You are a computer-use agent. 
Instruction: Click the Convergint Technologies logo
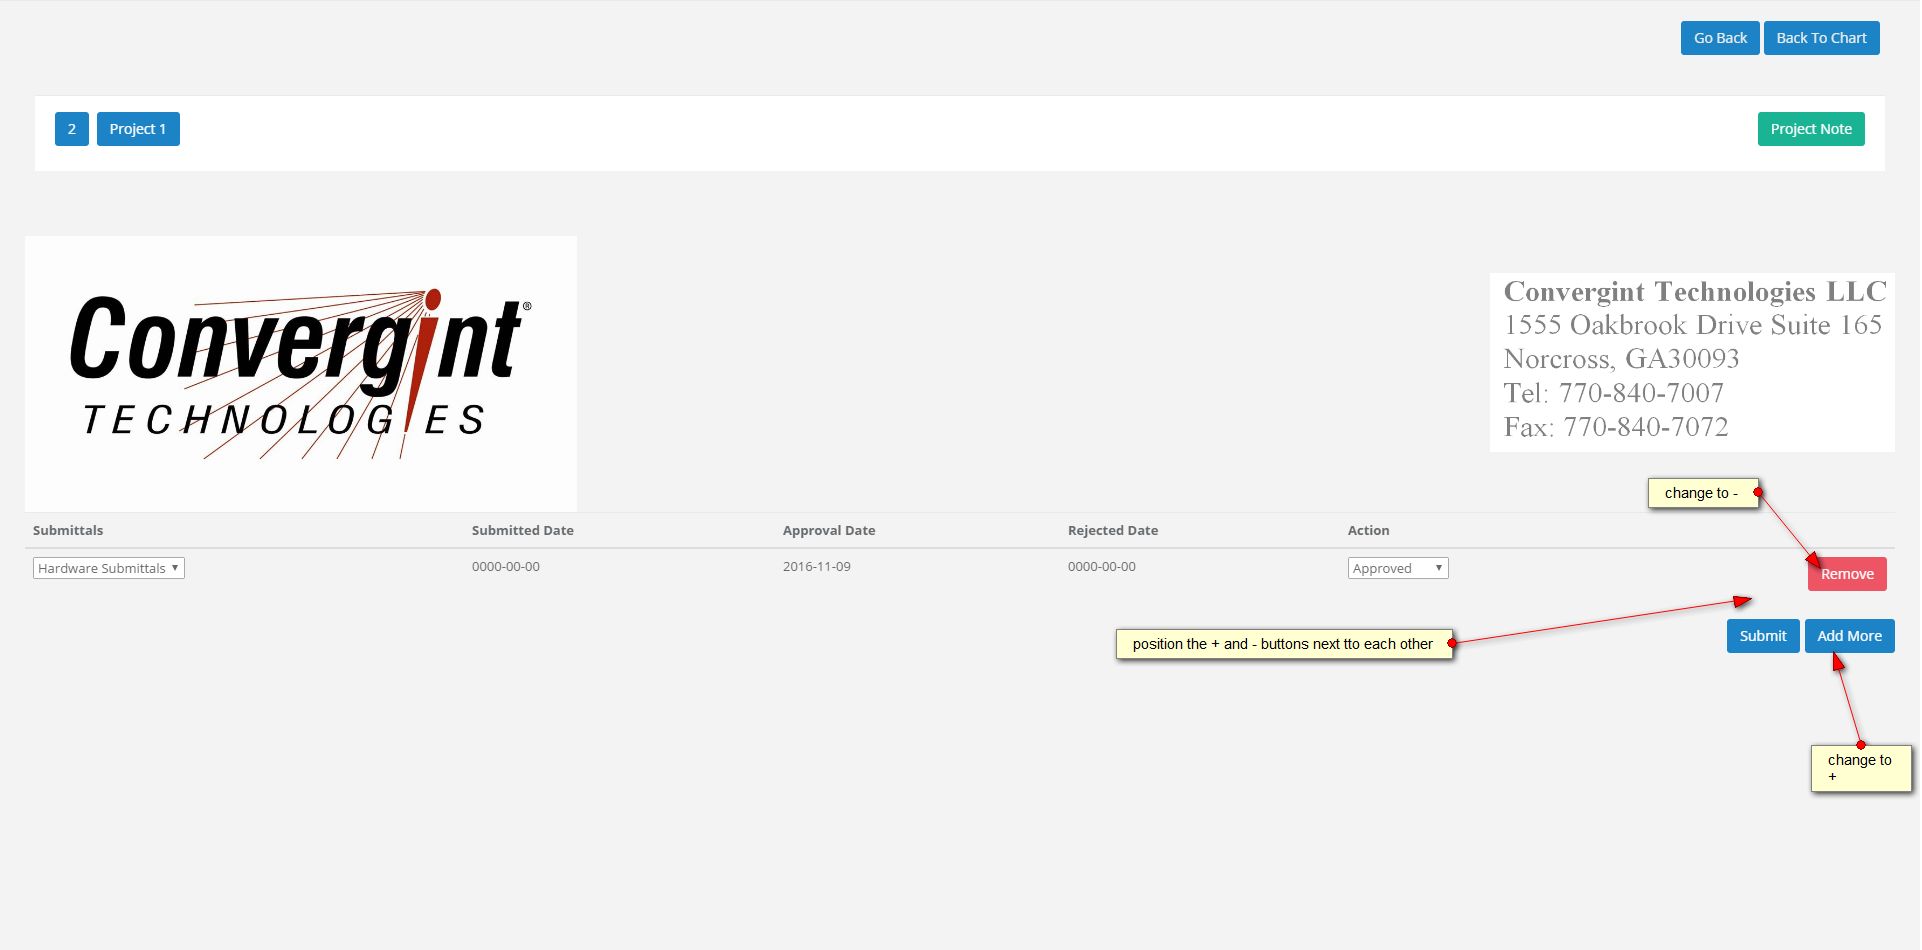coord(301,374)
